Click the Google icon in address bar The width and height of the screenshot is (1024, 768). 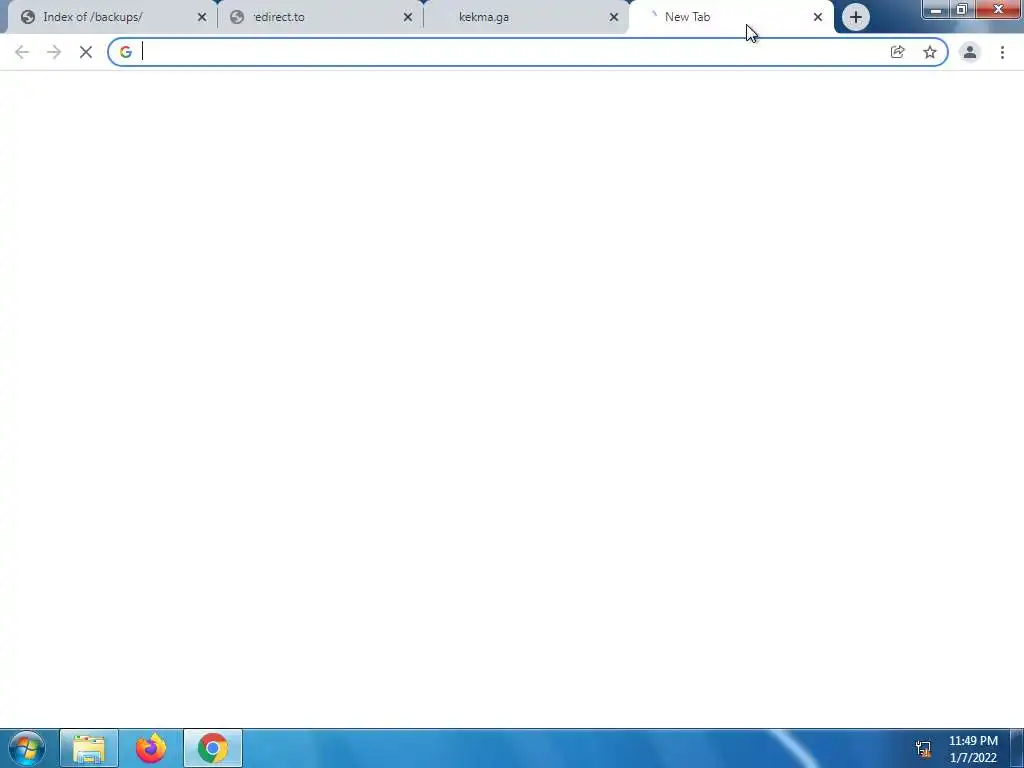point(125,52)
